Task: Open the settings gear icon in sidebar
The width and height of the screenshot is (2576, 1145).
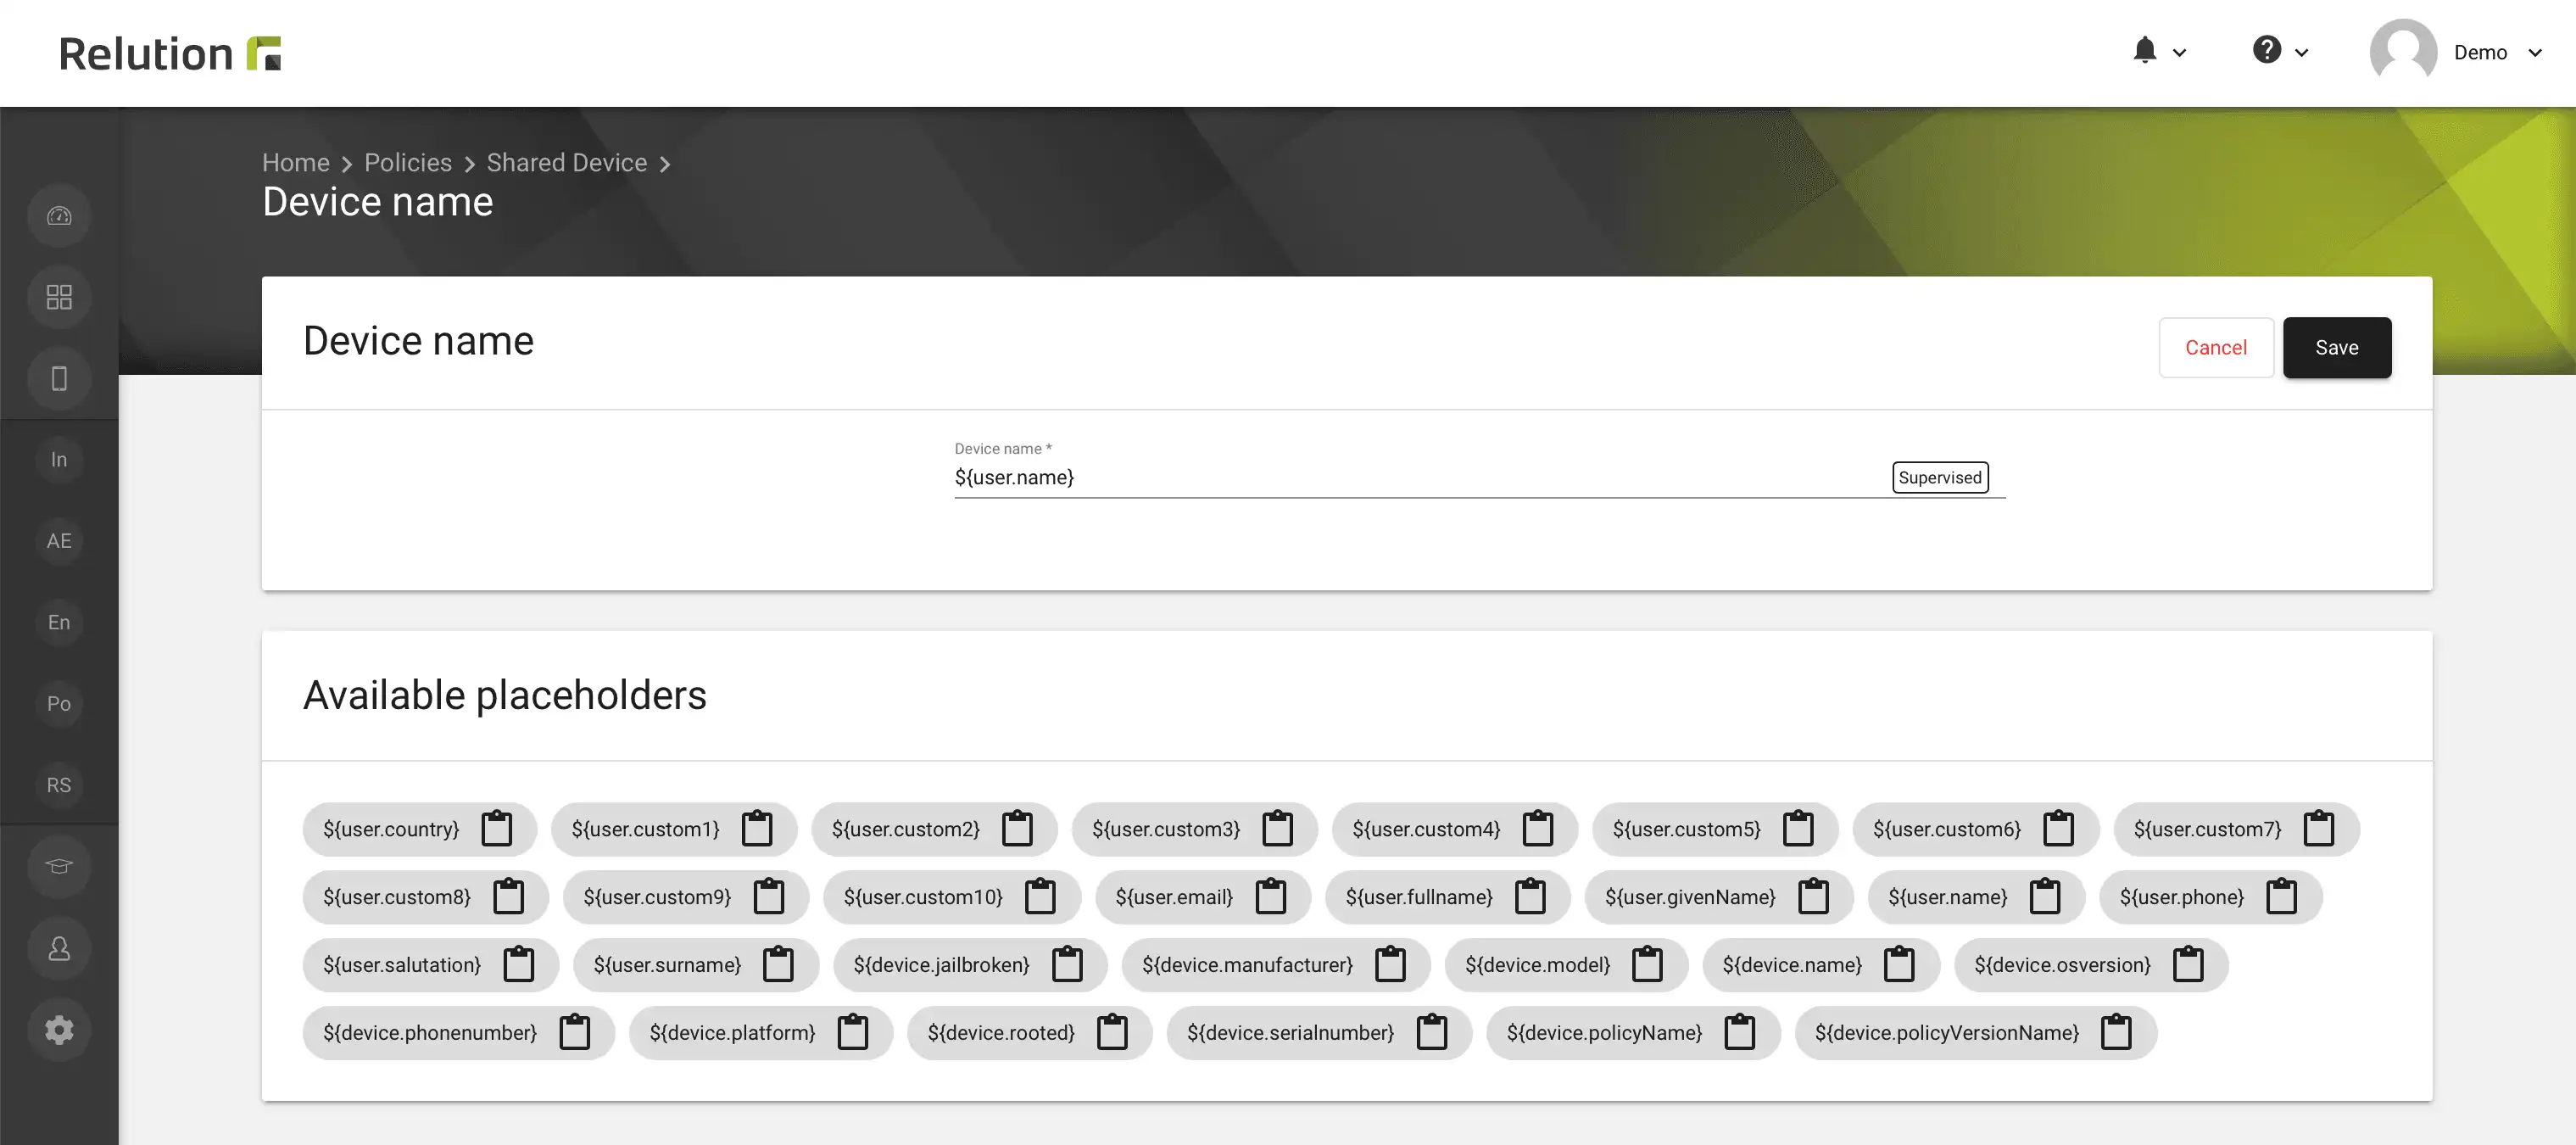Action: tap(59, 1029)
